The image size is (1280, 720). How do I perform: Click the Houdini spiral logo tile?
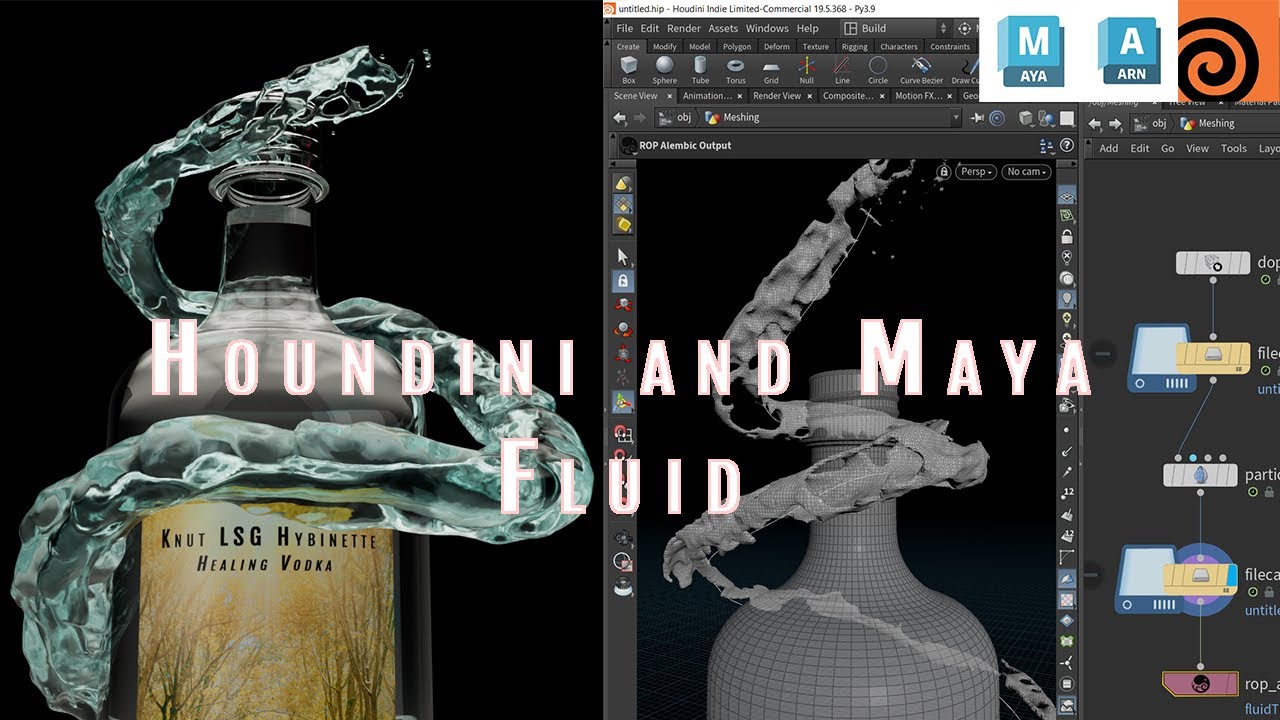point(1229,50)
